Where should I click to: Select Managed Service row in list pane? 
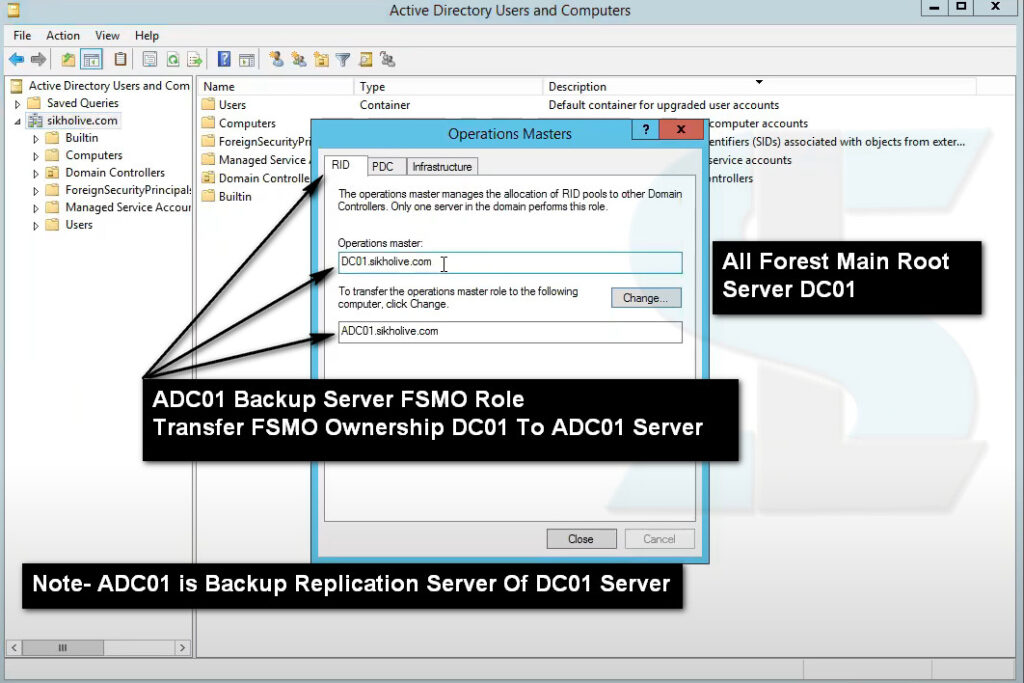click(256, 159)
